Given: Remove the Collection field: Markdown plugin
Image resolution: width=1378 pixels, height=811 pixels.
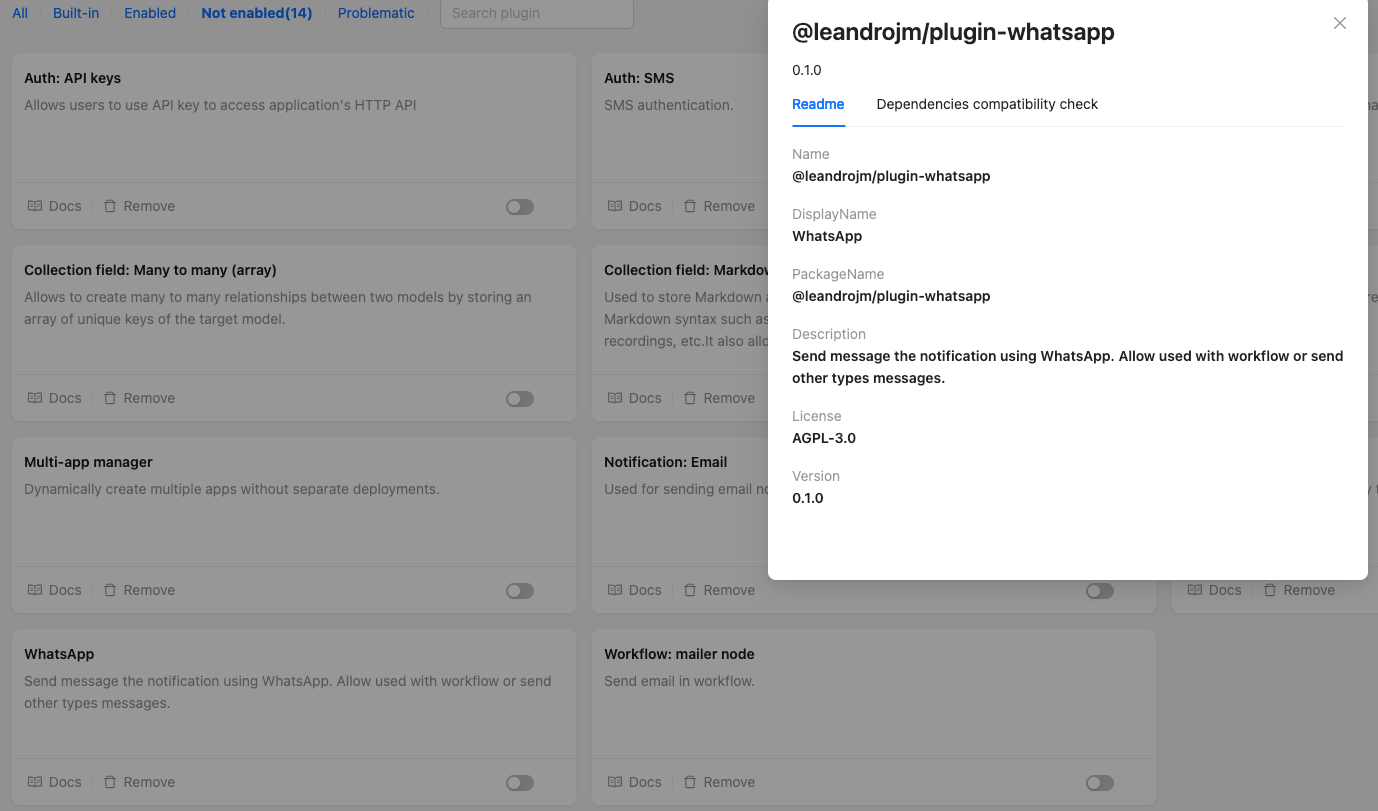Looking at the screenshot, I should pos(719,398).
